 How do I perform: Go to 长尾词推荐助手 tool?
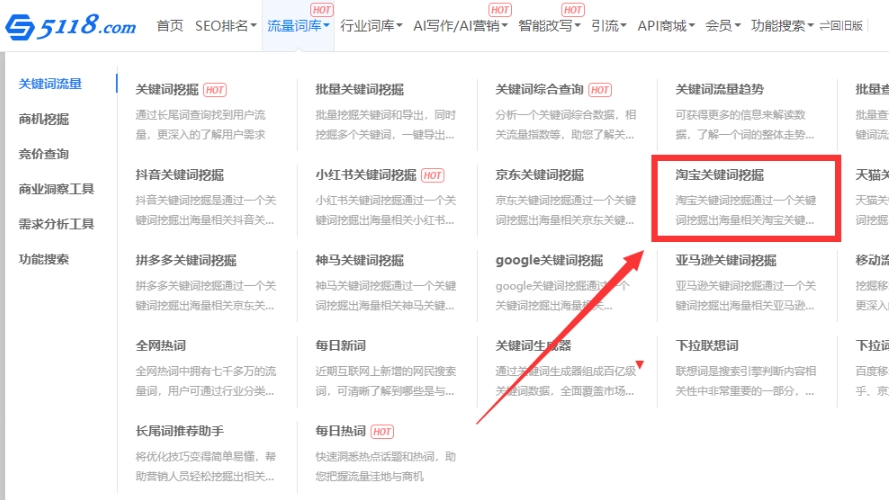180,431
